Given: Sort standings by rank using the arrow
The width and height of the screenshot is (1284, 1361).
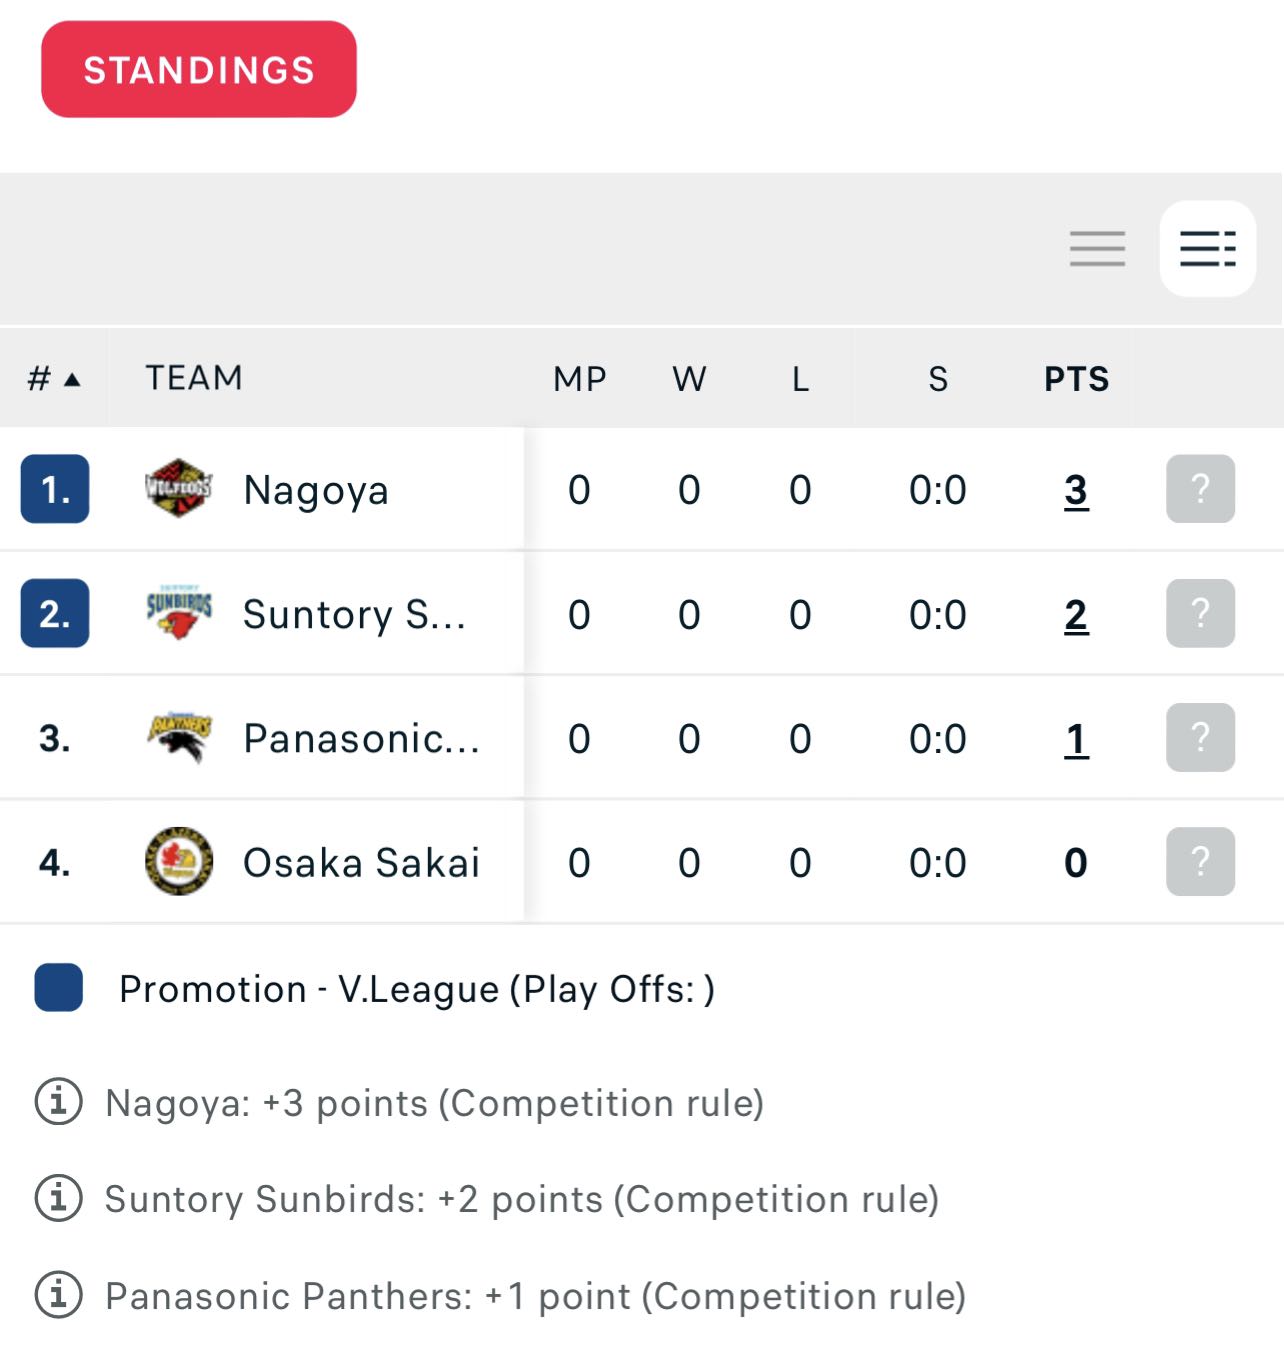Looking at the screenshot, I should pos(72,379).
